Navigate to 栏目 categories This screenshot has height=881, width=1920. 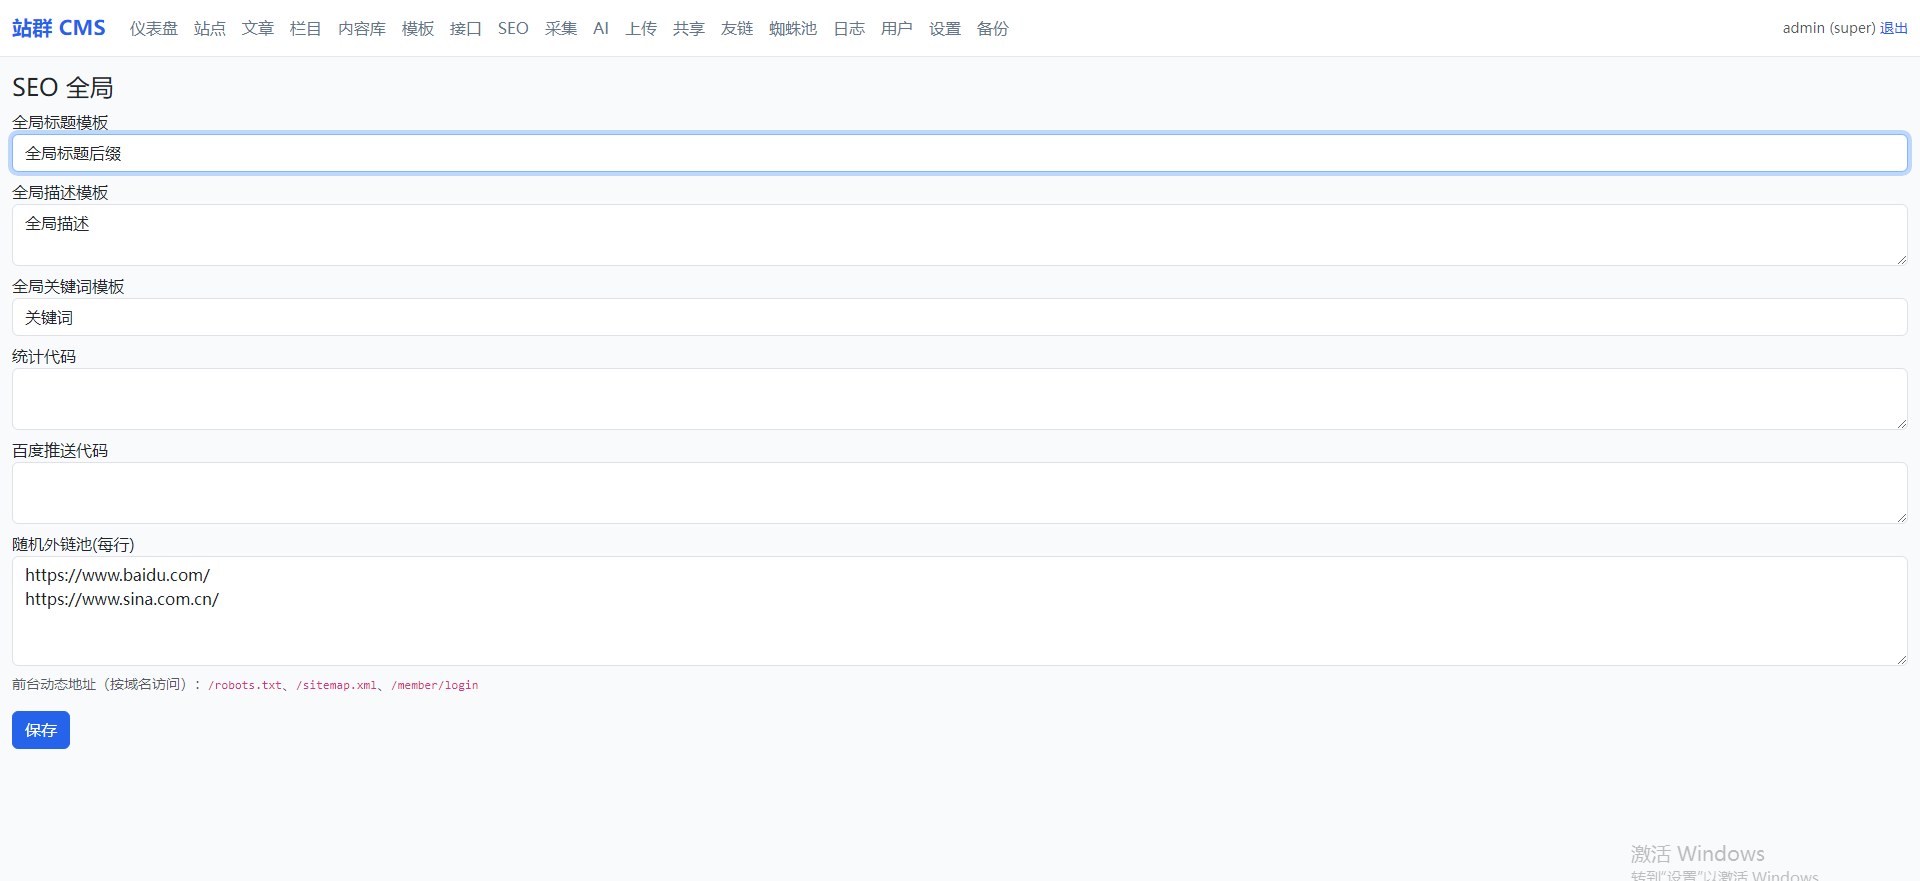coord(305,29)
